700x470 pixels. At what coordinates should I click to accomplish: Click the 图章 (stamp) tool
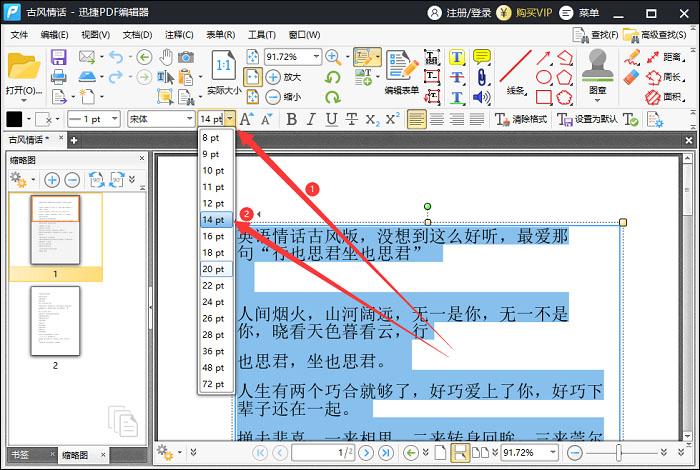(x=598, y=73)
